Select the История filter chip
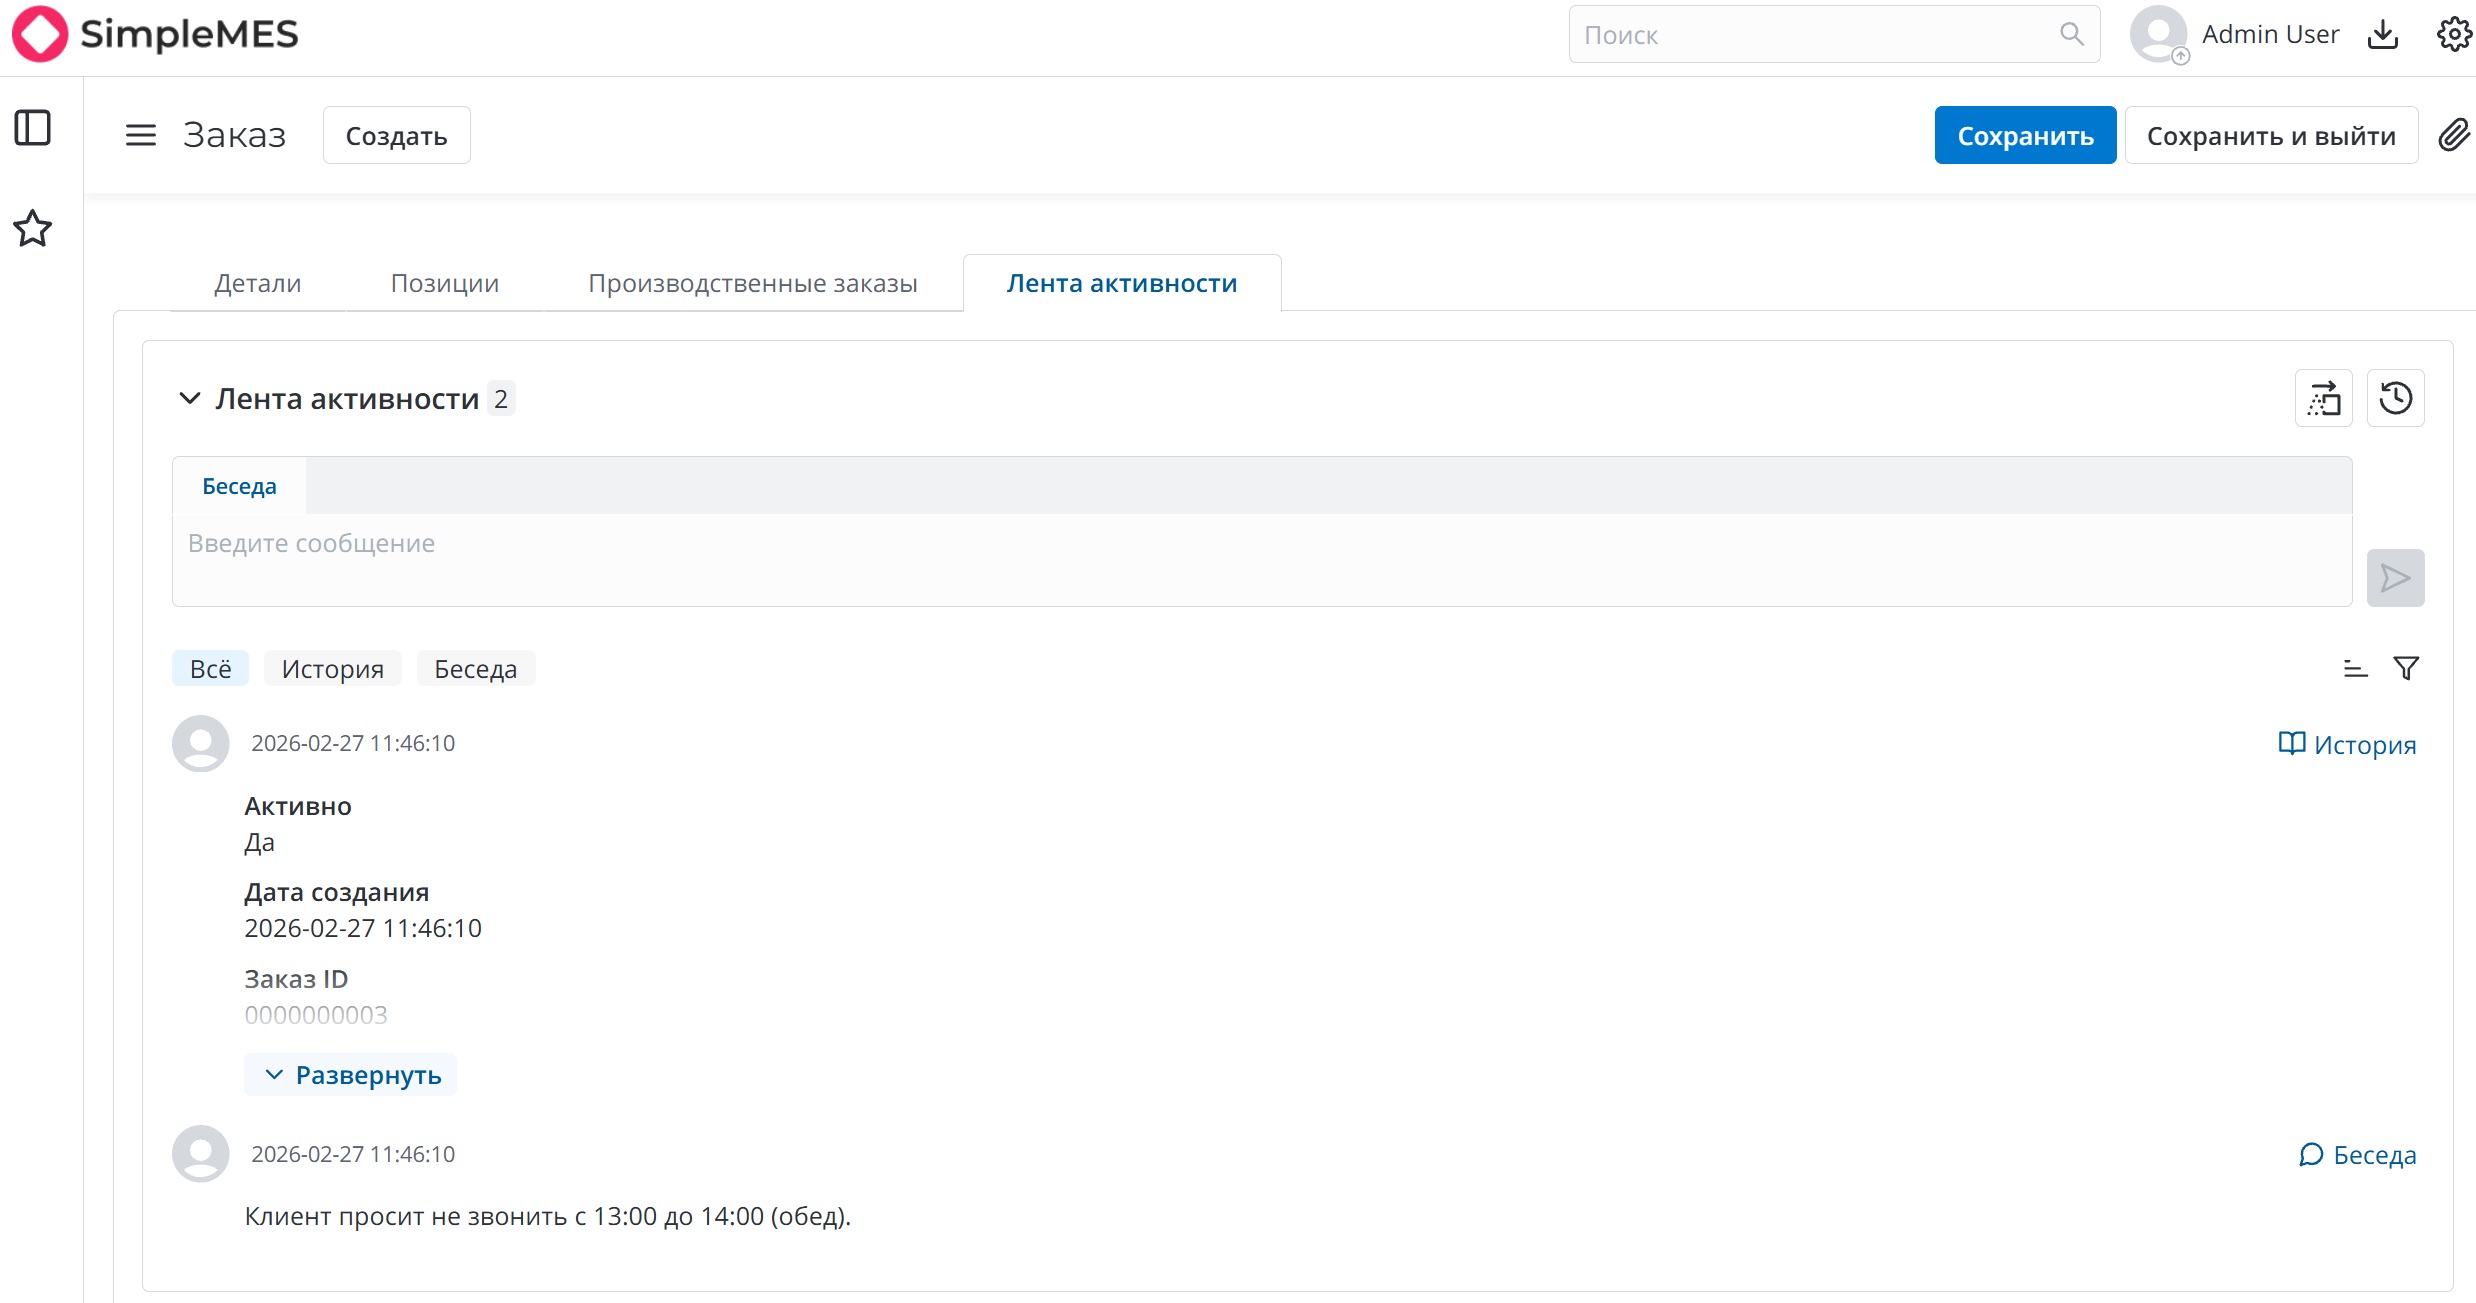This screenshot has height=1303, width=2476. [332, 669]
